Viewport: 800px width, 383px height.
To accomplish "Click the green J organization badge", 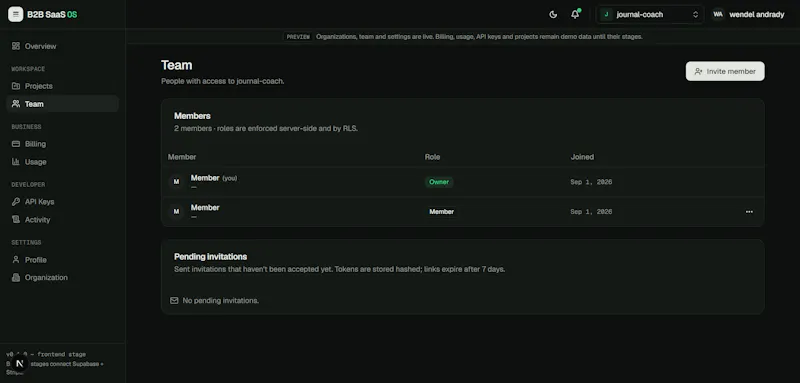I will click(x=606, y=14).
